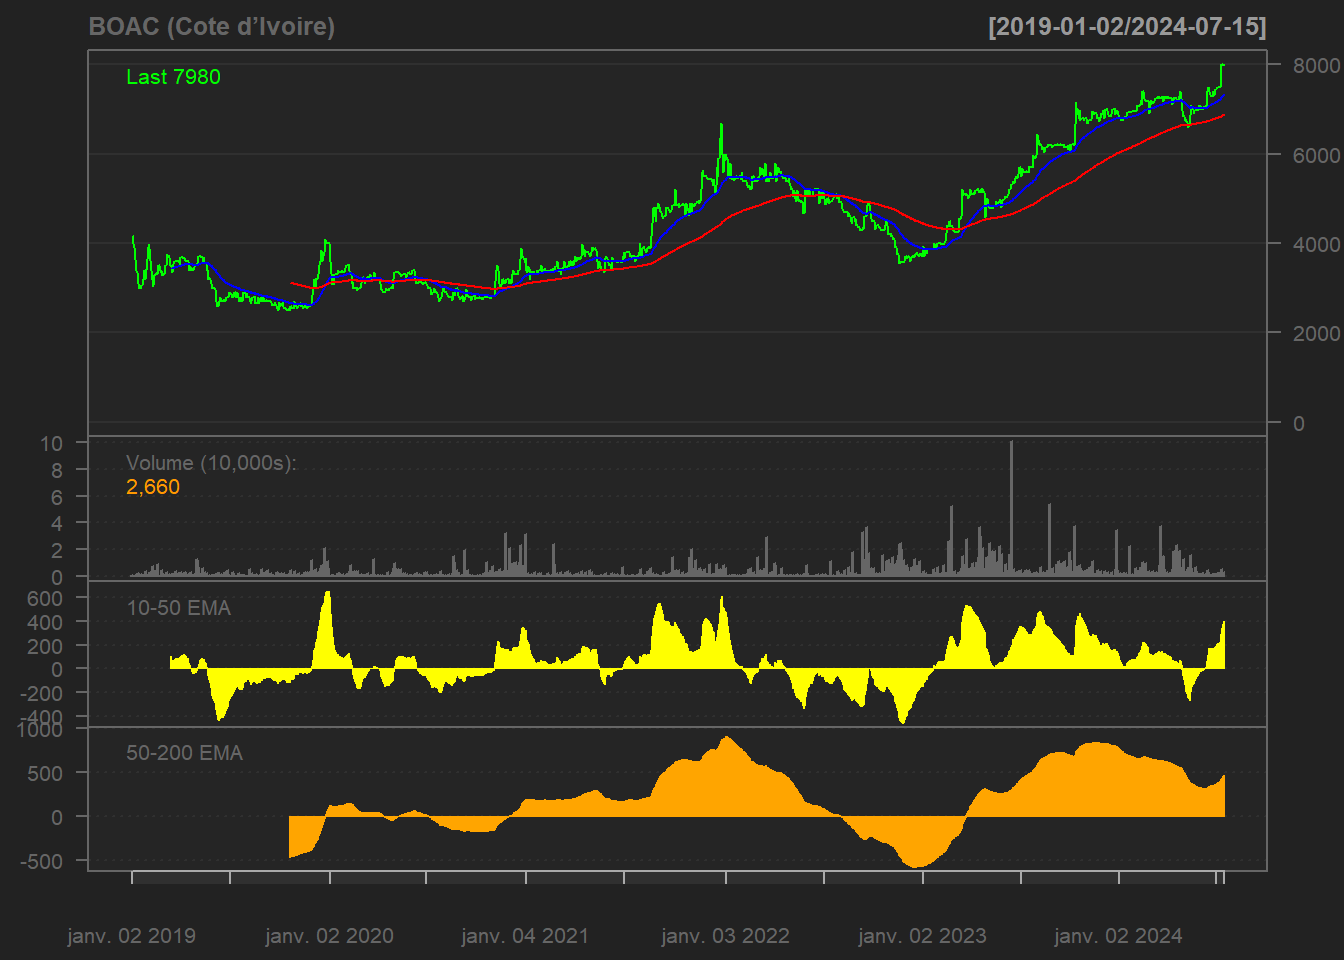
Task: Select the green Last 7980 price label
Action: click(173, 77)
